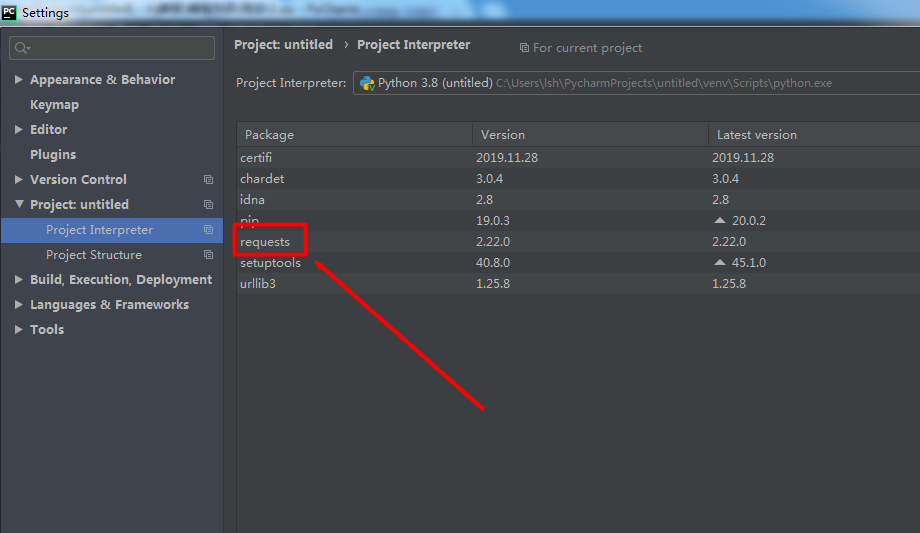Screen dimensions: 920x533
Task: Click the Python icon in interpreter field
Action: point(367,83)
